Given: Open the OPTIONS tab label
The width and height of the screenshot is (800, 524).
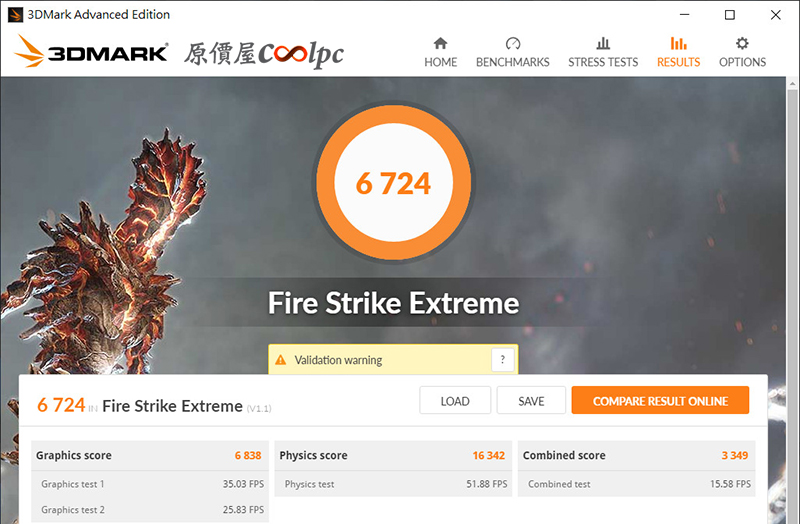Looking at the screenshot, I should [742, 62].
